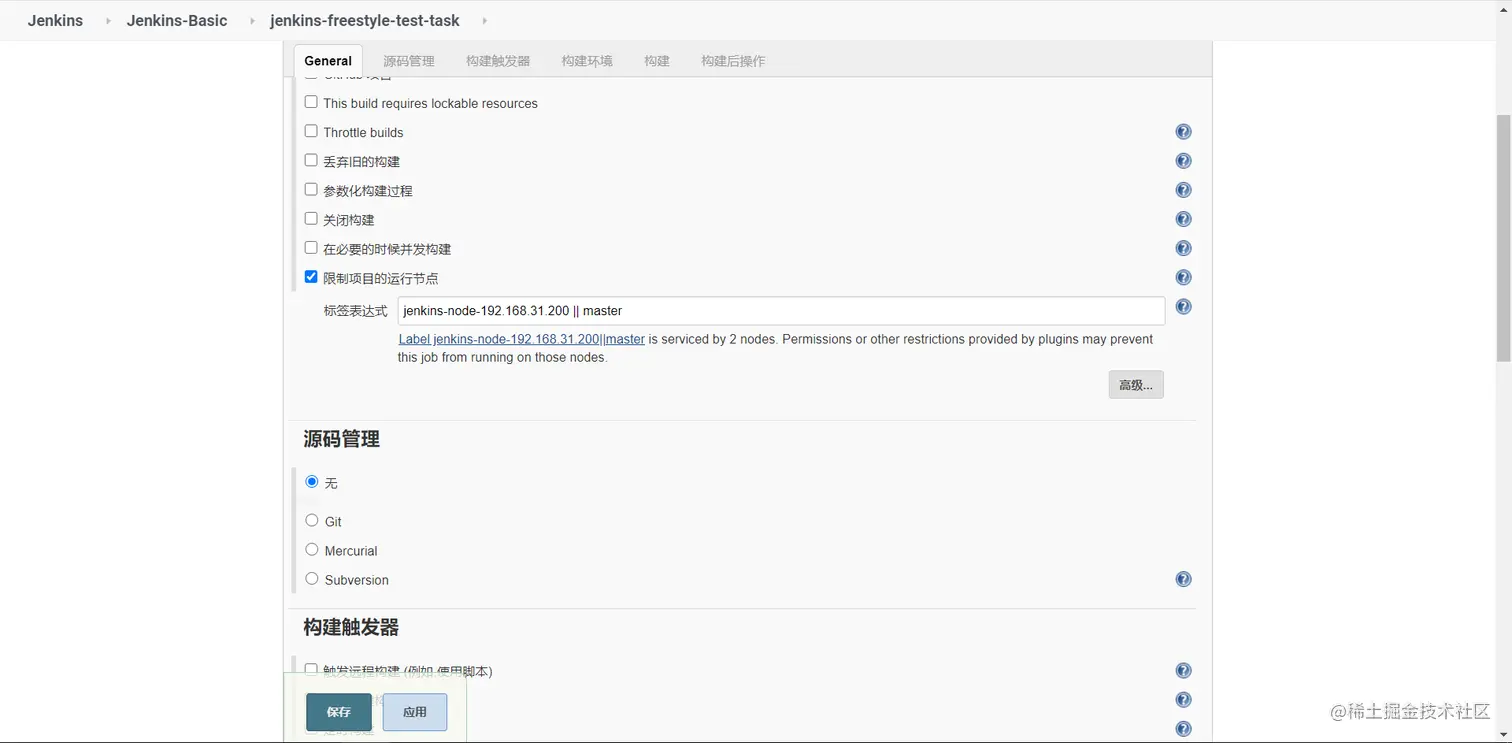Open help for Throttle builds
1512x743 pixels.
[x=1183, y=132]
